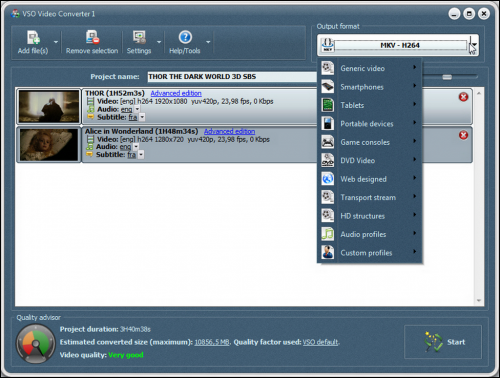Click the Remove selection toolbar icon
This screenshot has width=500, height=378.
pyautogui.click(x=92, y=37)
